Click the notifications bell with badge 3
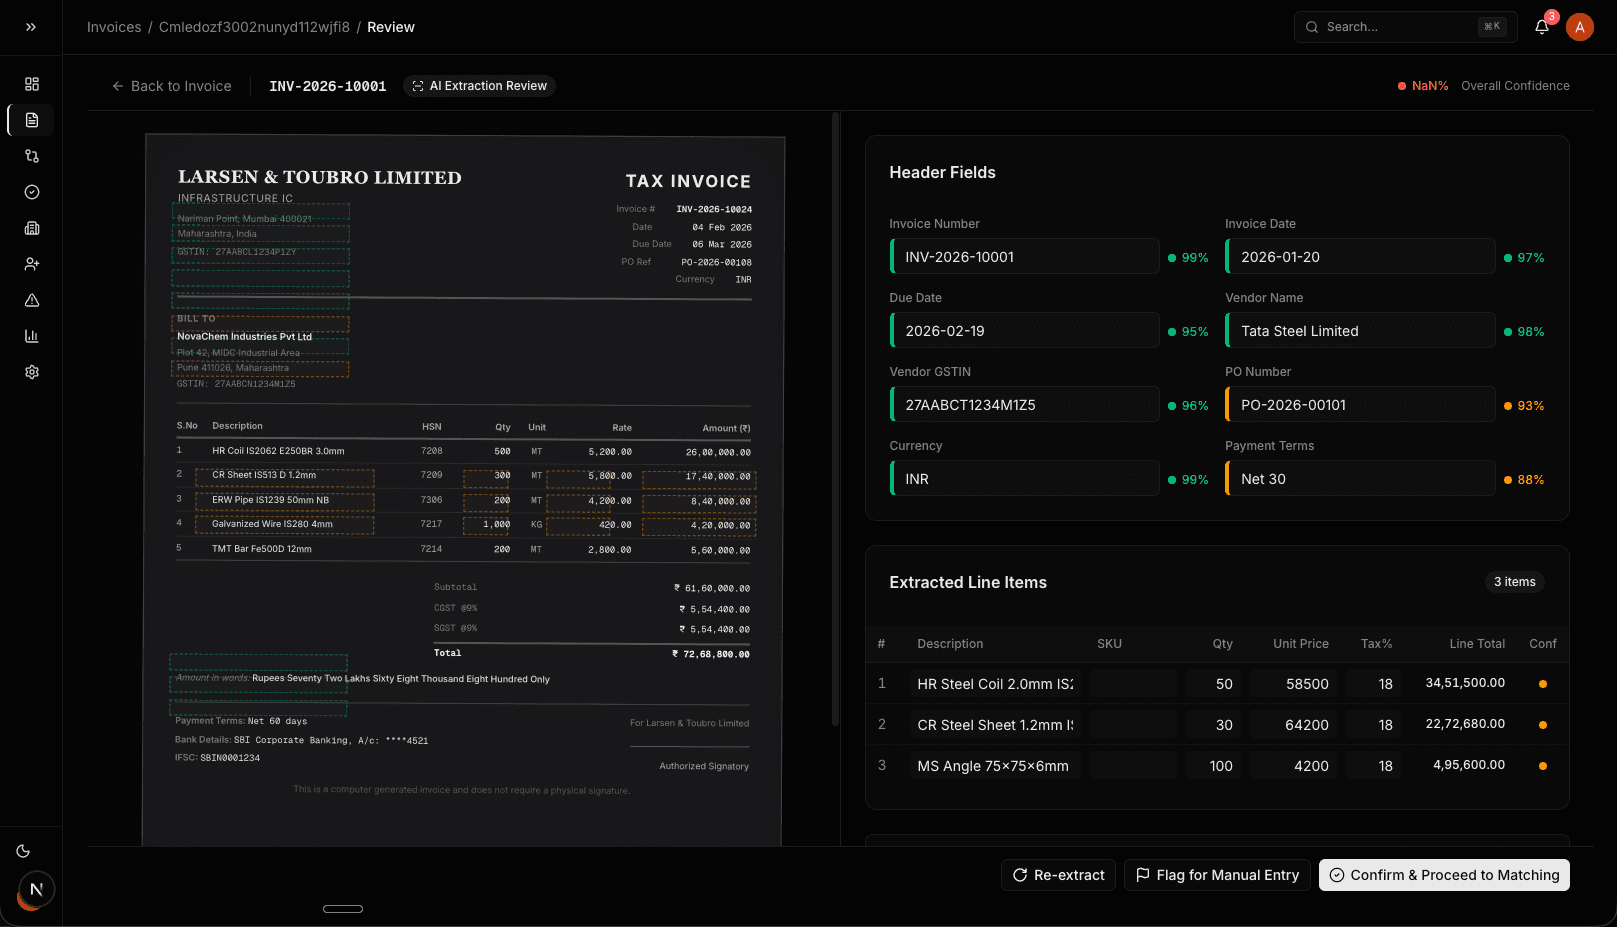 [x=1541, y=27]
